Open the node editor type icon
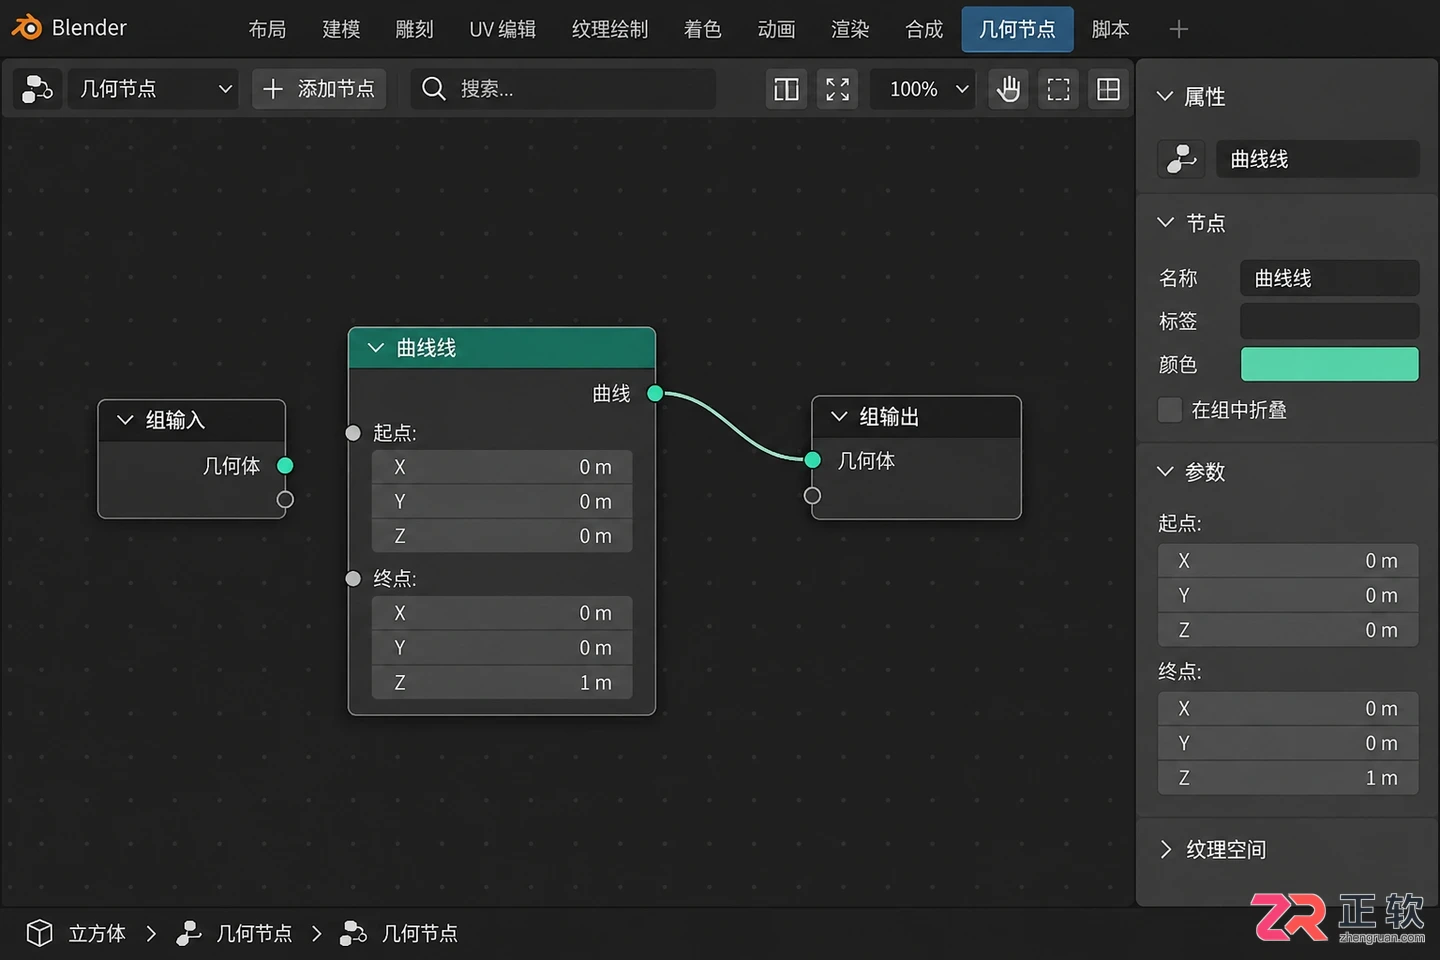 (x=37, y=89)
